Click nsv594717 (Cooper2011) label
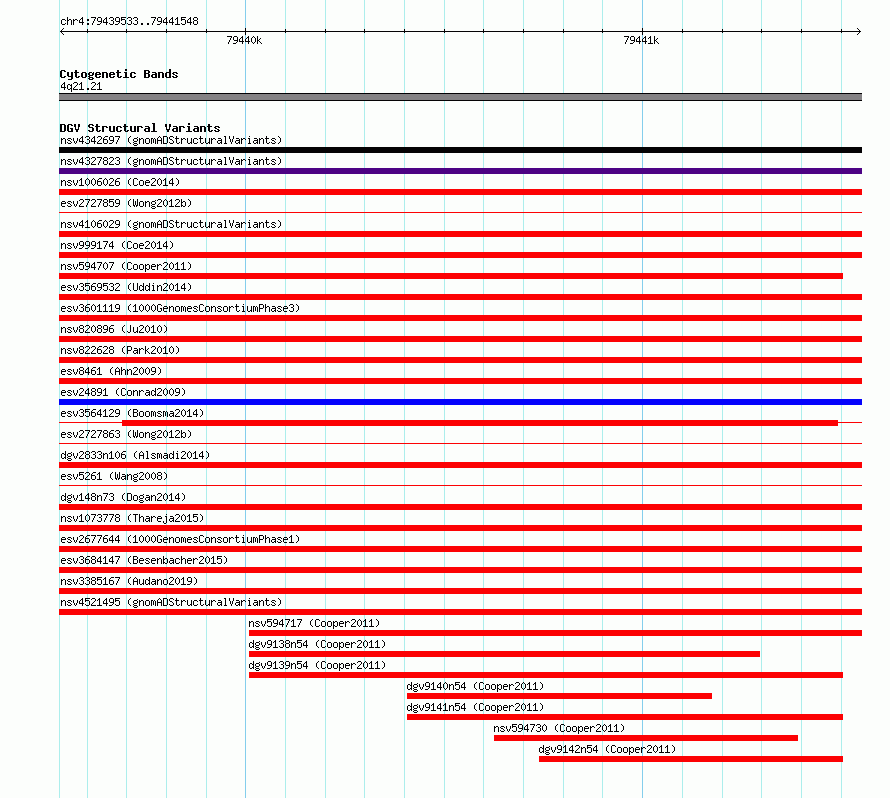Screen dimensions: 890x798 point(314,623)
